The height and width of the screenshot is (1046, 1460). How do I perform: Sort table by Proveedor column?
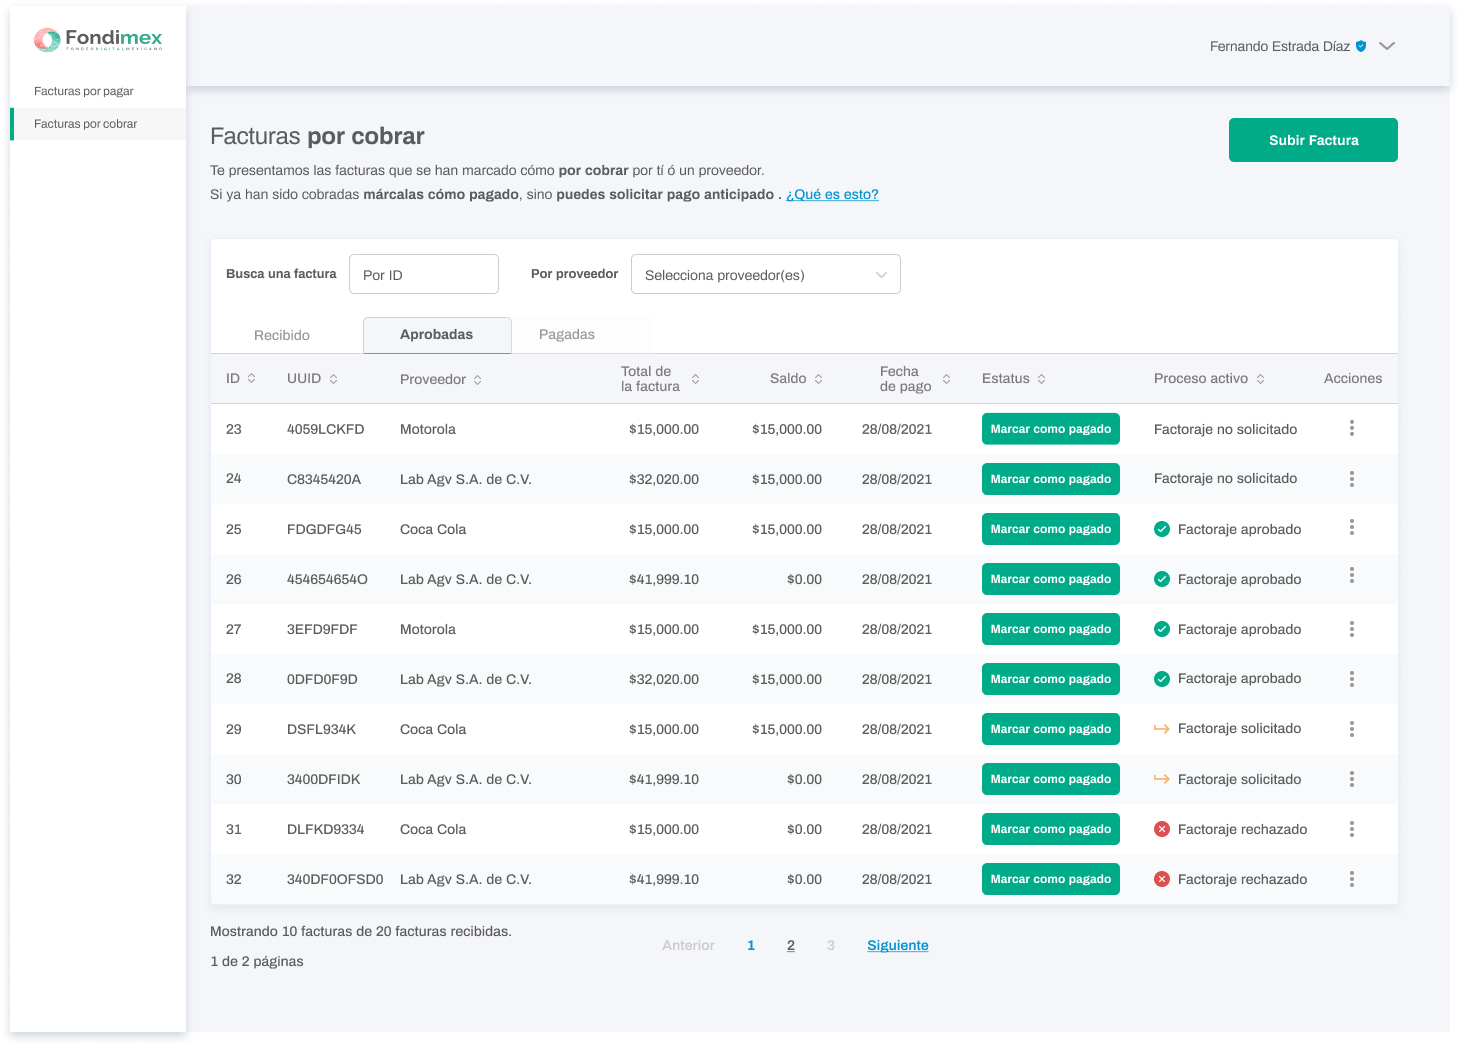coord(478,380)
